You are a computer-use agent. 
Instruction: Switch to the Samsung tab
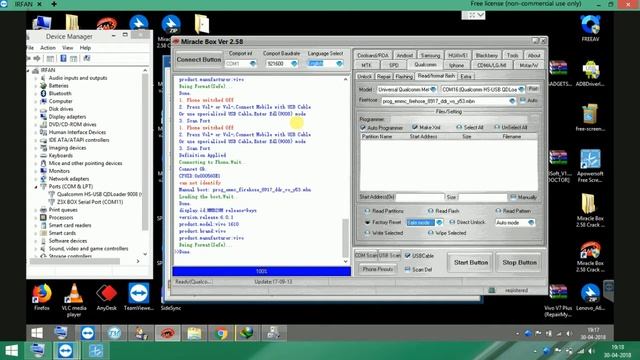click(x=430, y=55)
